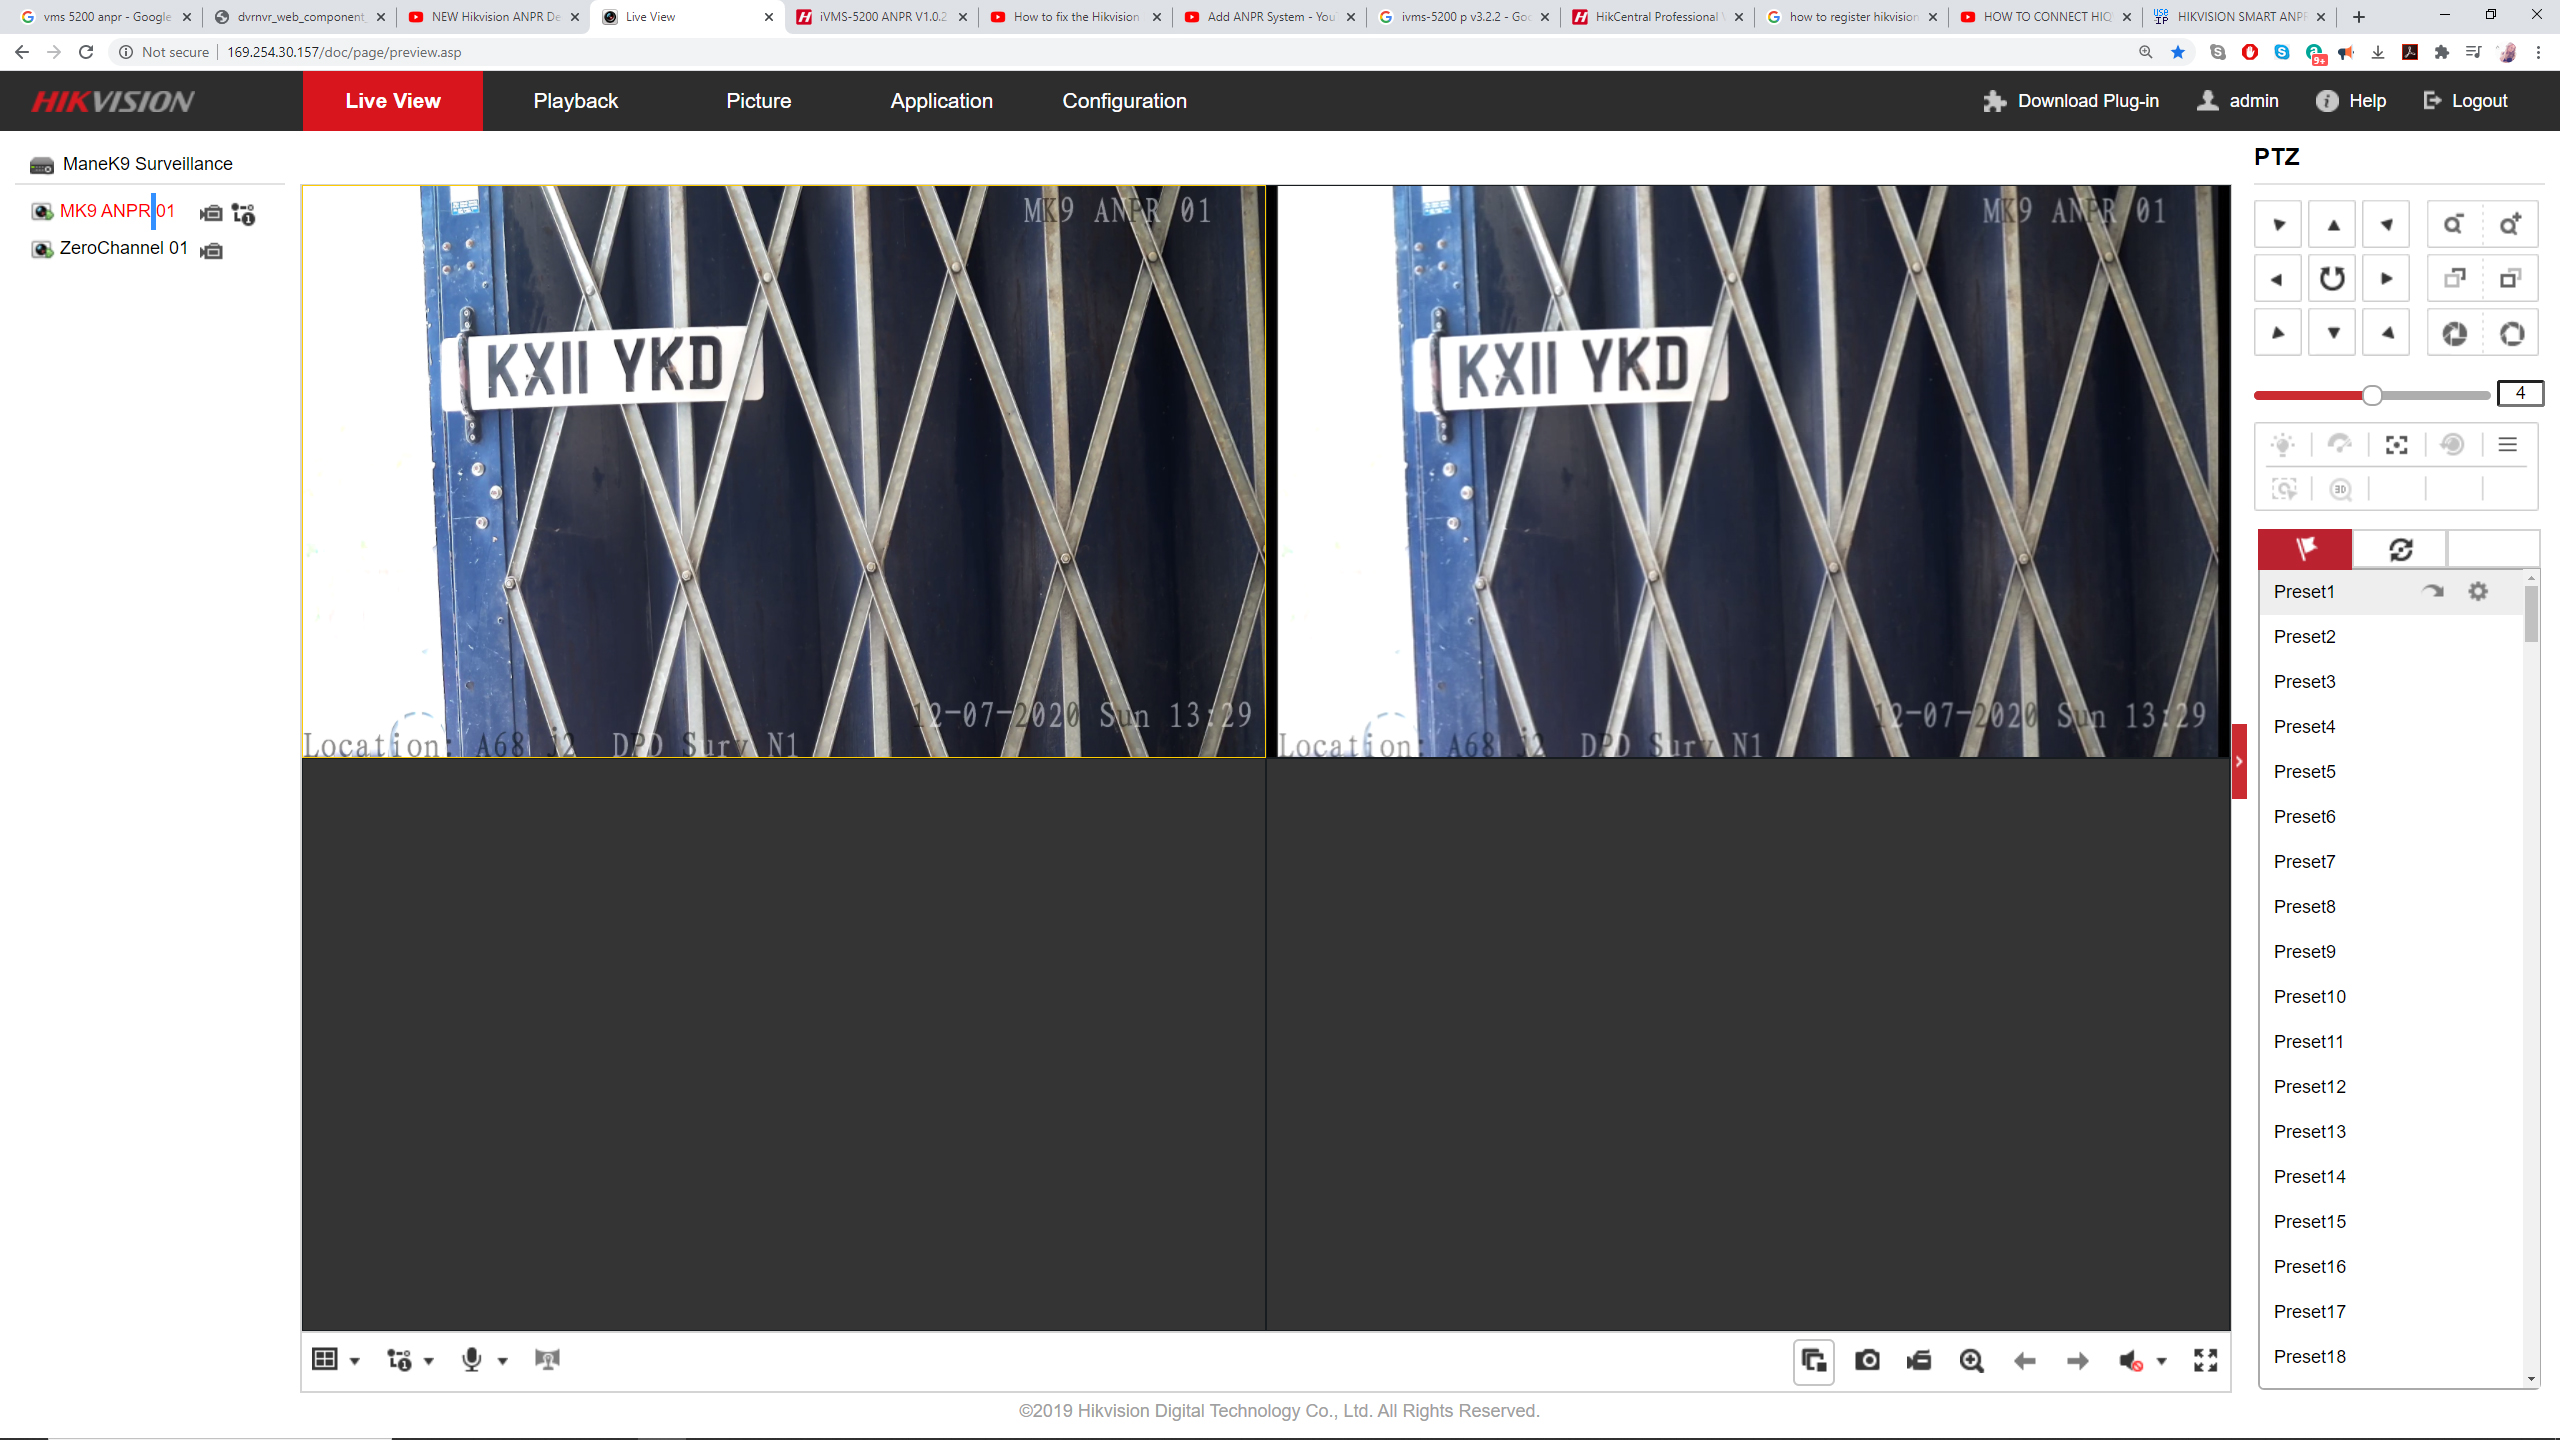The width and height of the screenshot is (2560, 1440).
Task: Tilt the camera up with the up arrow
Action: click(2333, 225)
